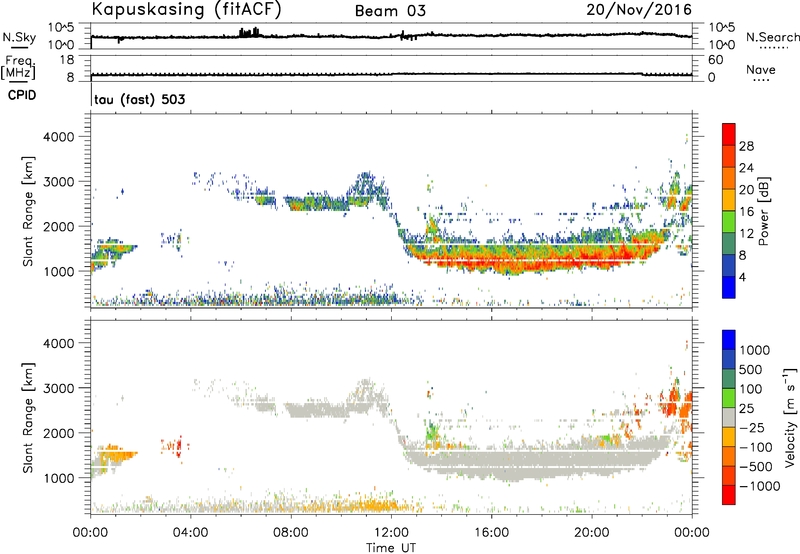The image size is (800, 554).
Task: Click the "1000" tick in the power panel
Action: pyautogui.click(x=58, y=271)
